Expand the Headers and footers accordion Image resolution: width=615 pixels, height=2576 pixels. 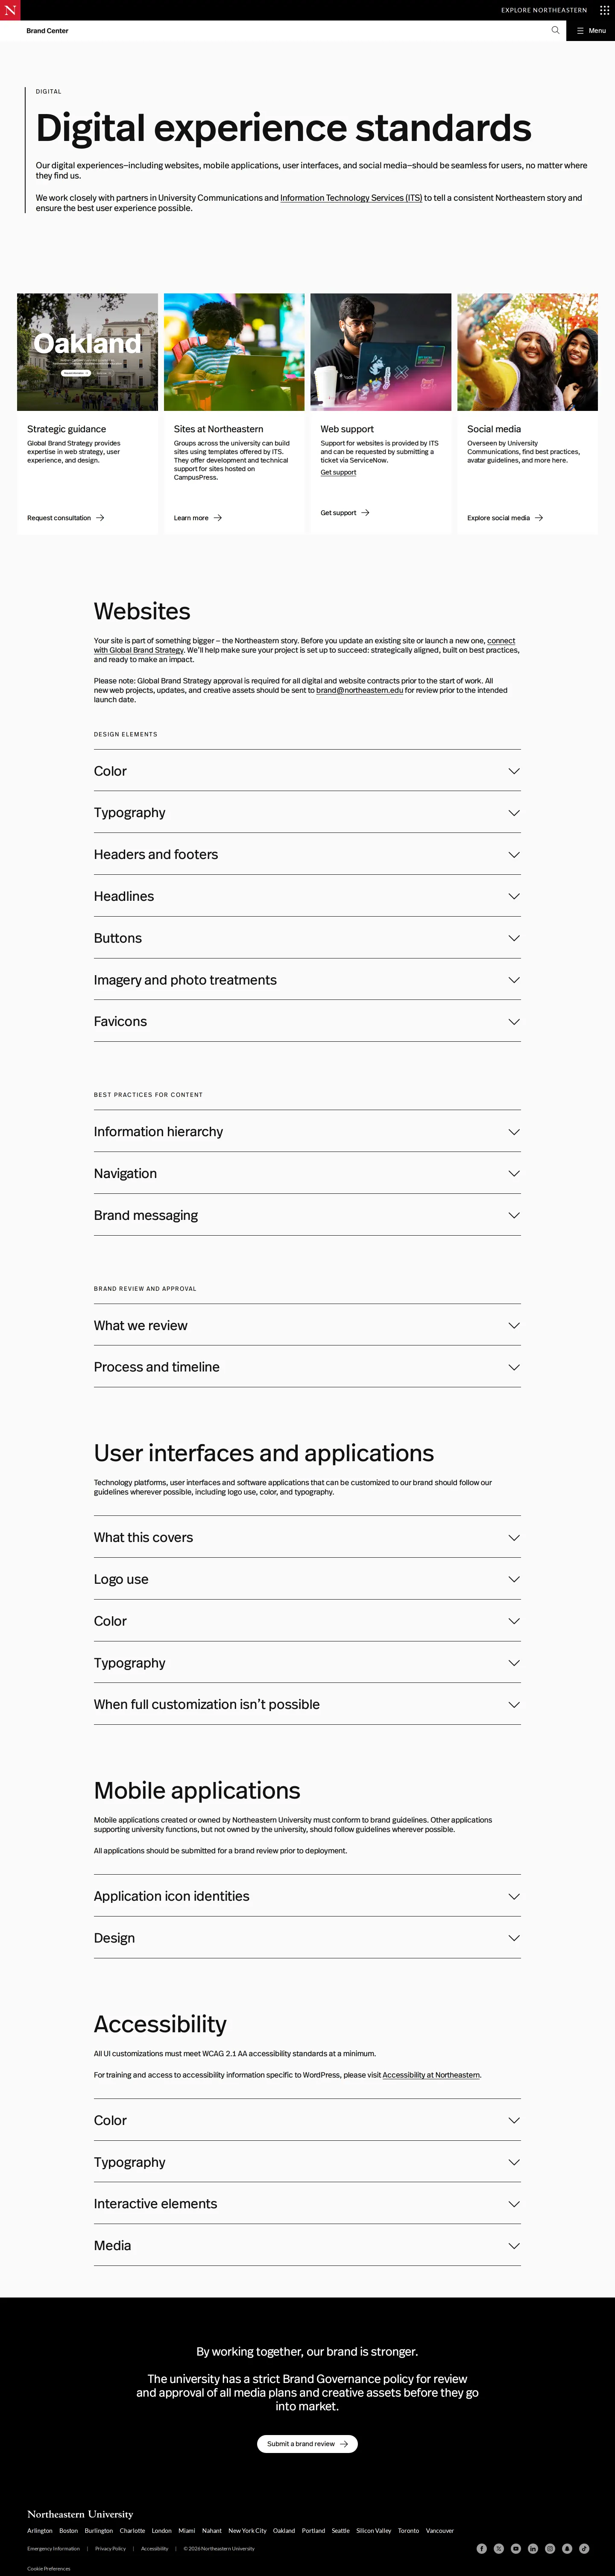click(307, 854)
